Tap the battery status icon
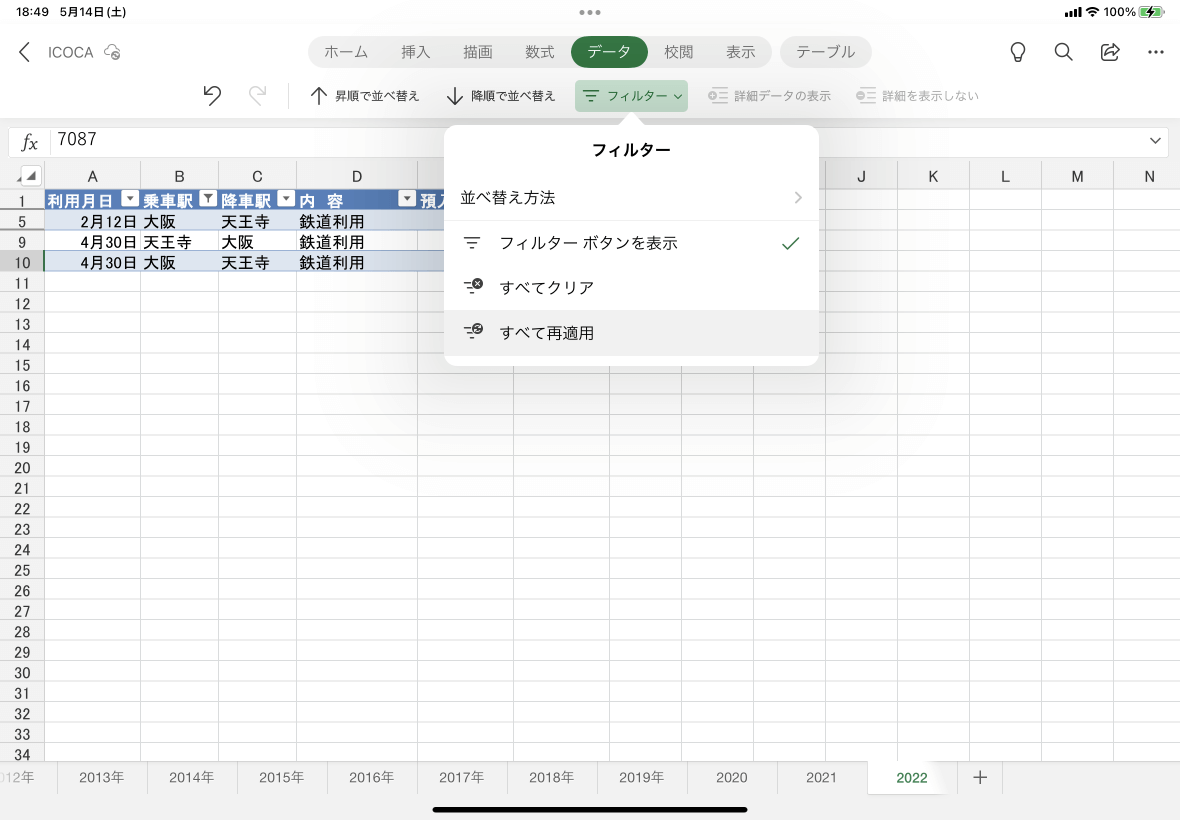1180x820 pixels. (x=1151, y=12)
